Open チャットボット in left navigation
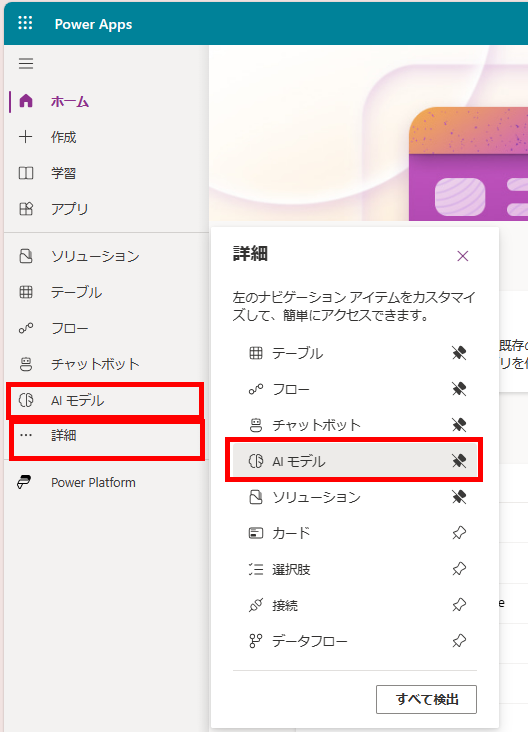The image size is (528, 732). coord(106,364)
